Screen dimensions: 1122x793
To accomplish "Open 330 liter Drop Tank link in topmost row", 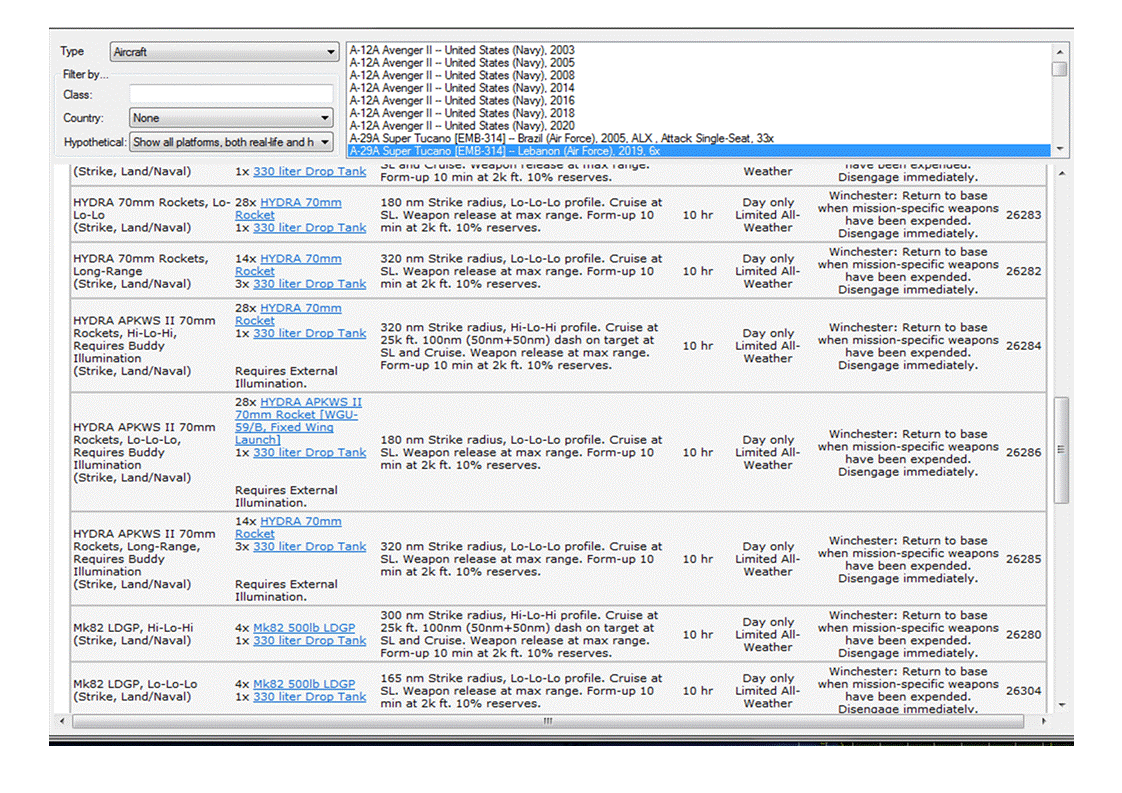I will click(310, 172).
